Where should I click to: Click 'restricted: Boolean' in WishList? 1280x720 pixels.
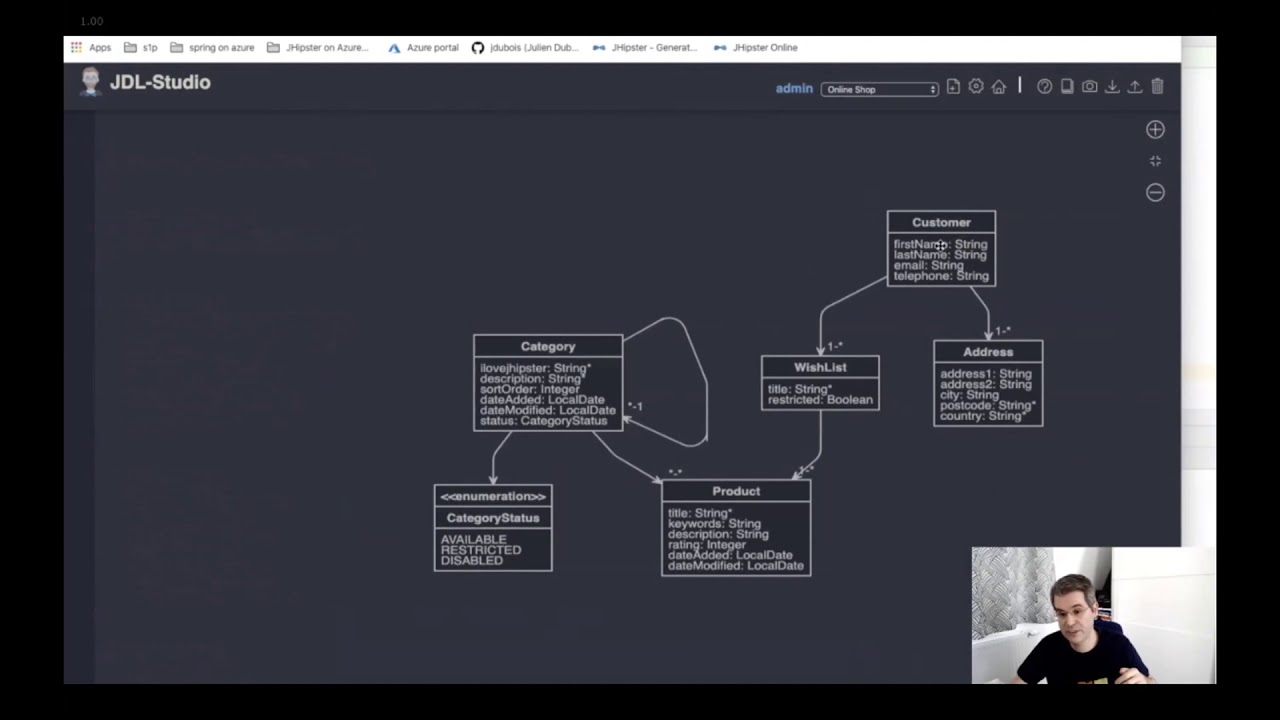click(x=820, y=400)
